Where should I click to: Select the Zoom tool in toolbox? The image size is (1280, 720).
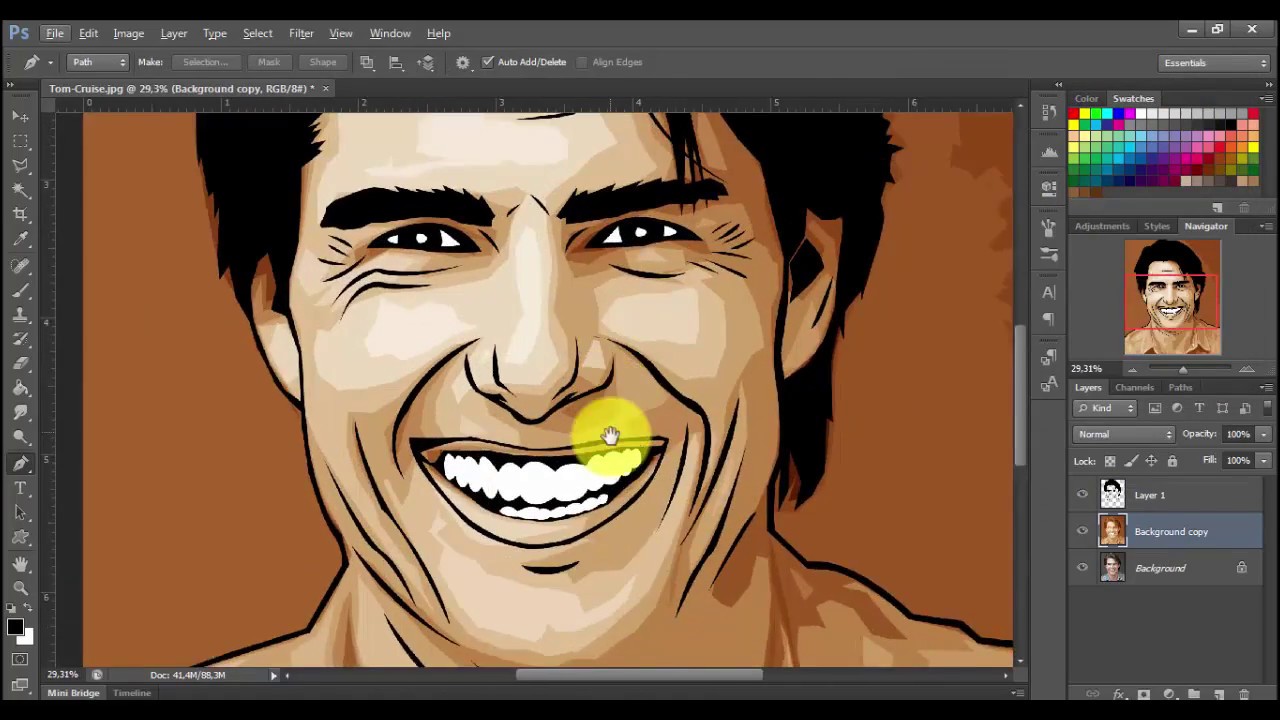tap(21, 589)
